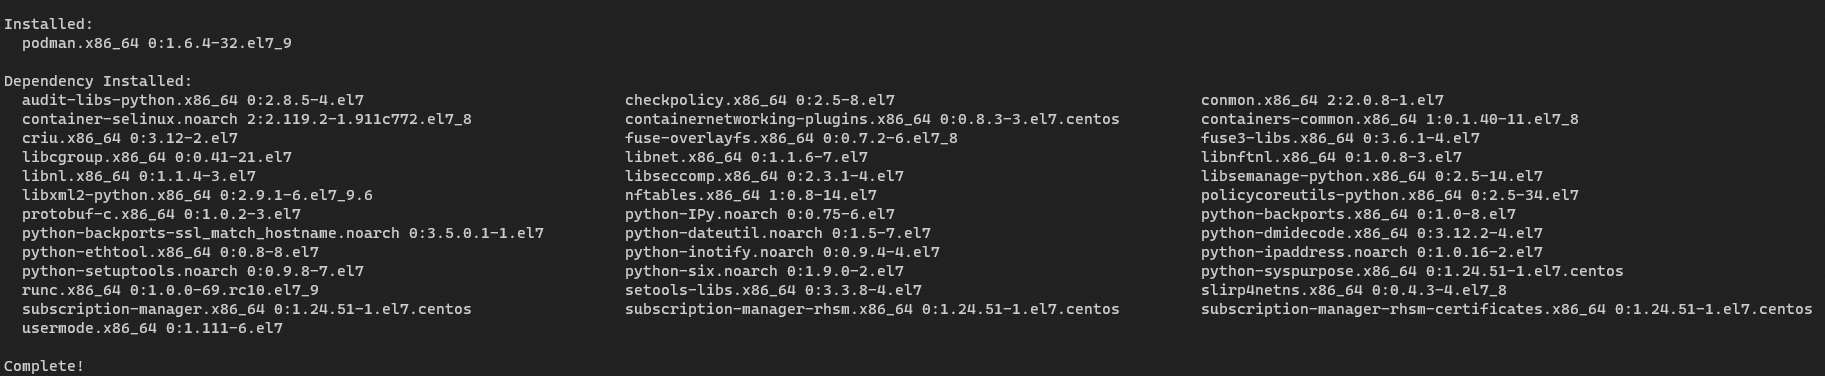Viewport: 1825px width, 376px height.
Task: Select runc.x86_64 package text
Action: (170, 290)
